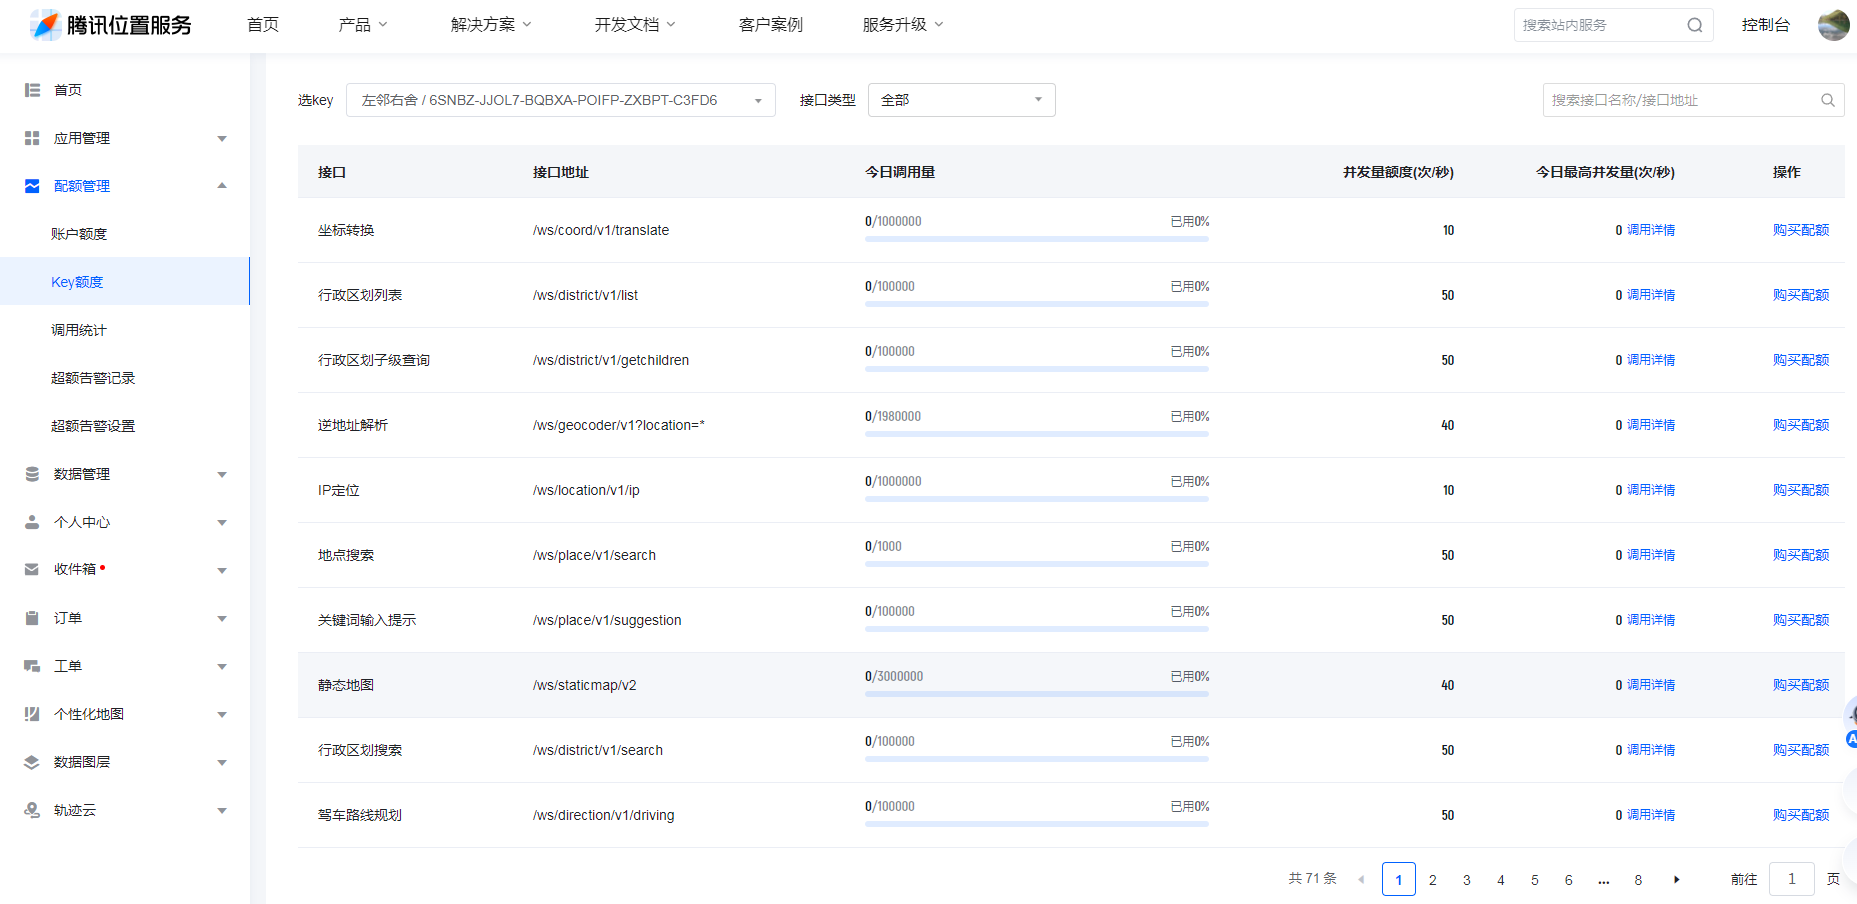This screenshot has height=904, width=1857.
Task: Select 超额告警设置 in sidebar
Action: [x=93, y=426]
